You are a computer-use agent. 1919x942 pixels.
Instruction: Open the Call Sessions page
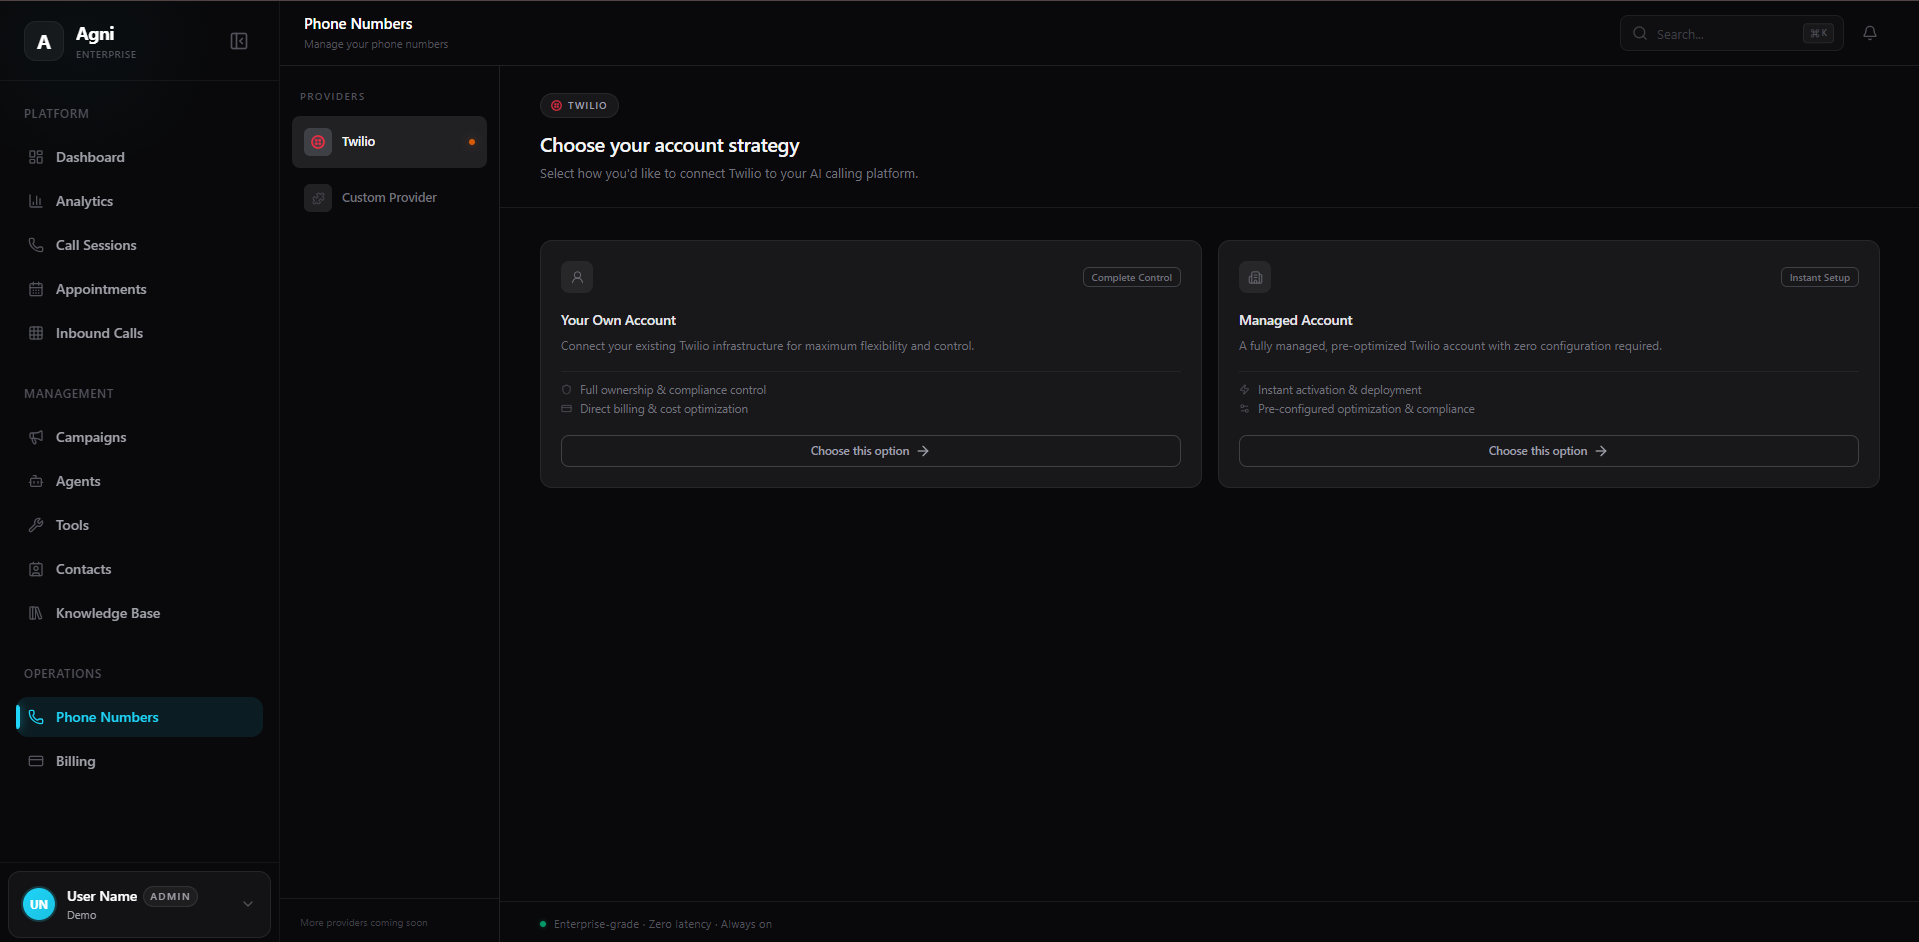pyautogui.click(x=96, y=245)
